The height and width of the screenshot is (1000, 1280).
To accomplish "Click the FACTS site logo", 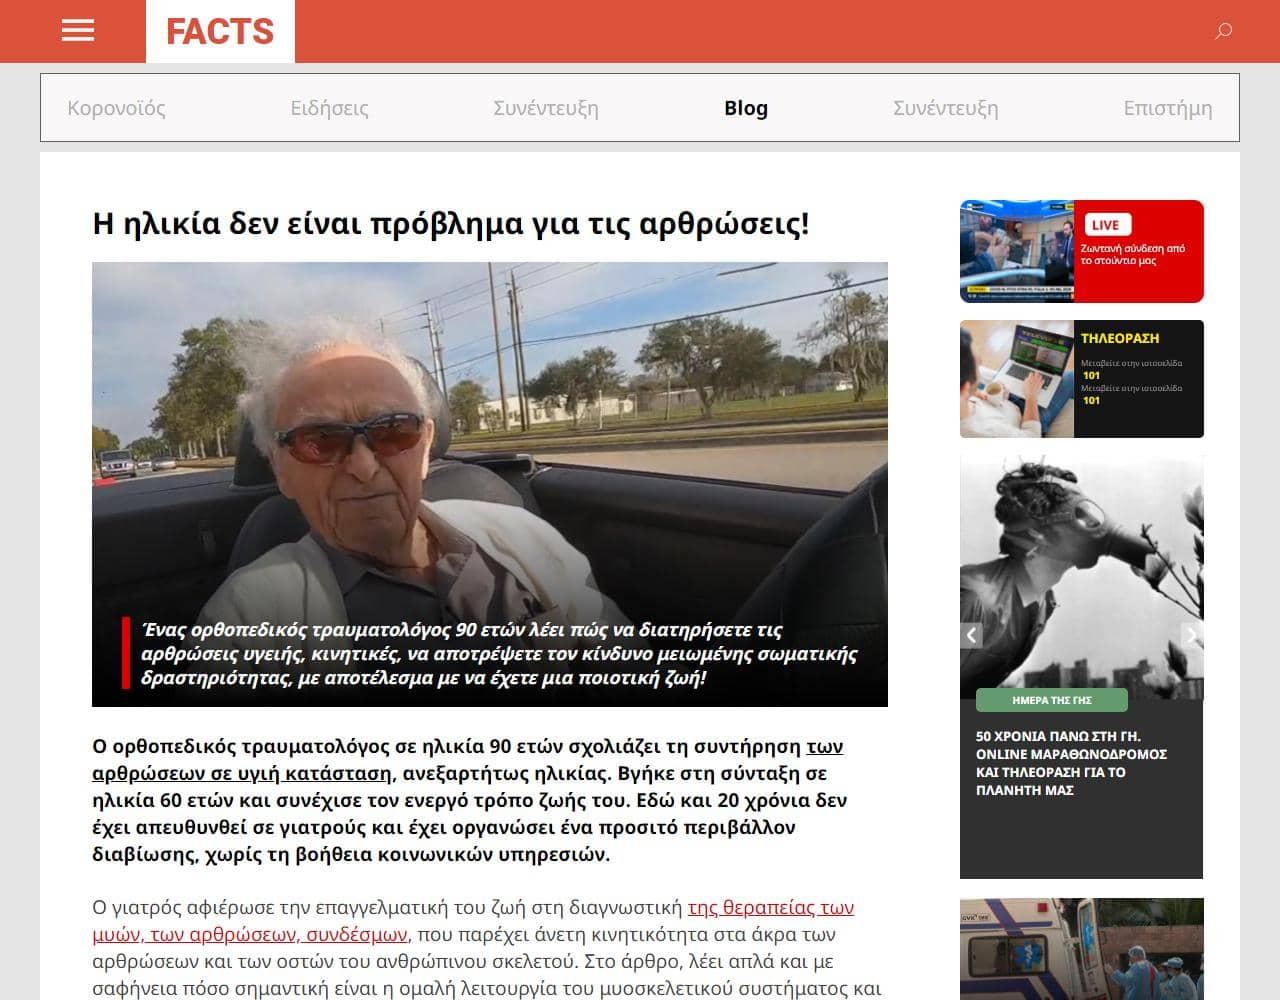I will (x=220, y=31).
